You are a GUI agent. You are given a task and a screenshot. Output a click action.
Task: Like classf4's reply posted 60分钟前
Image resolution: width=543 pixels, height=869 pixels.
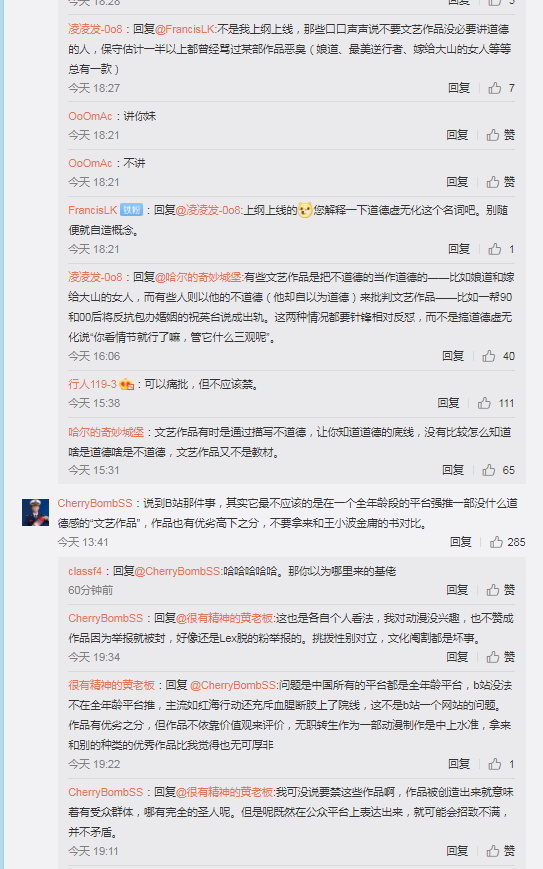pos(501,590)
